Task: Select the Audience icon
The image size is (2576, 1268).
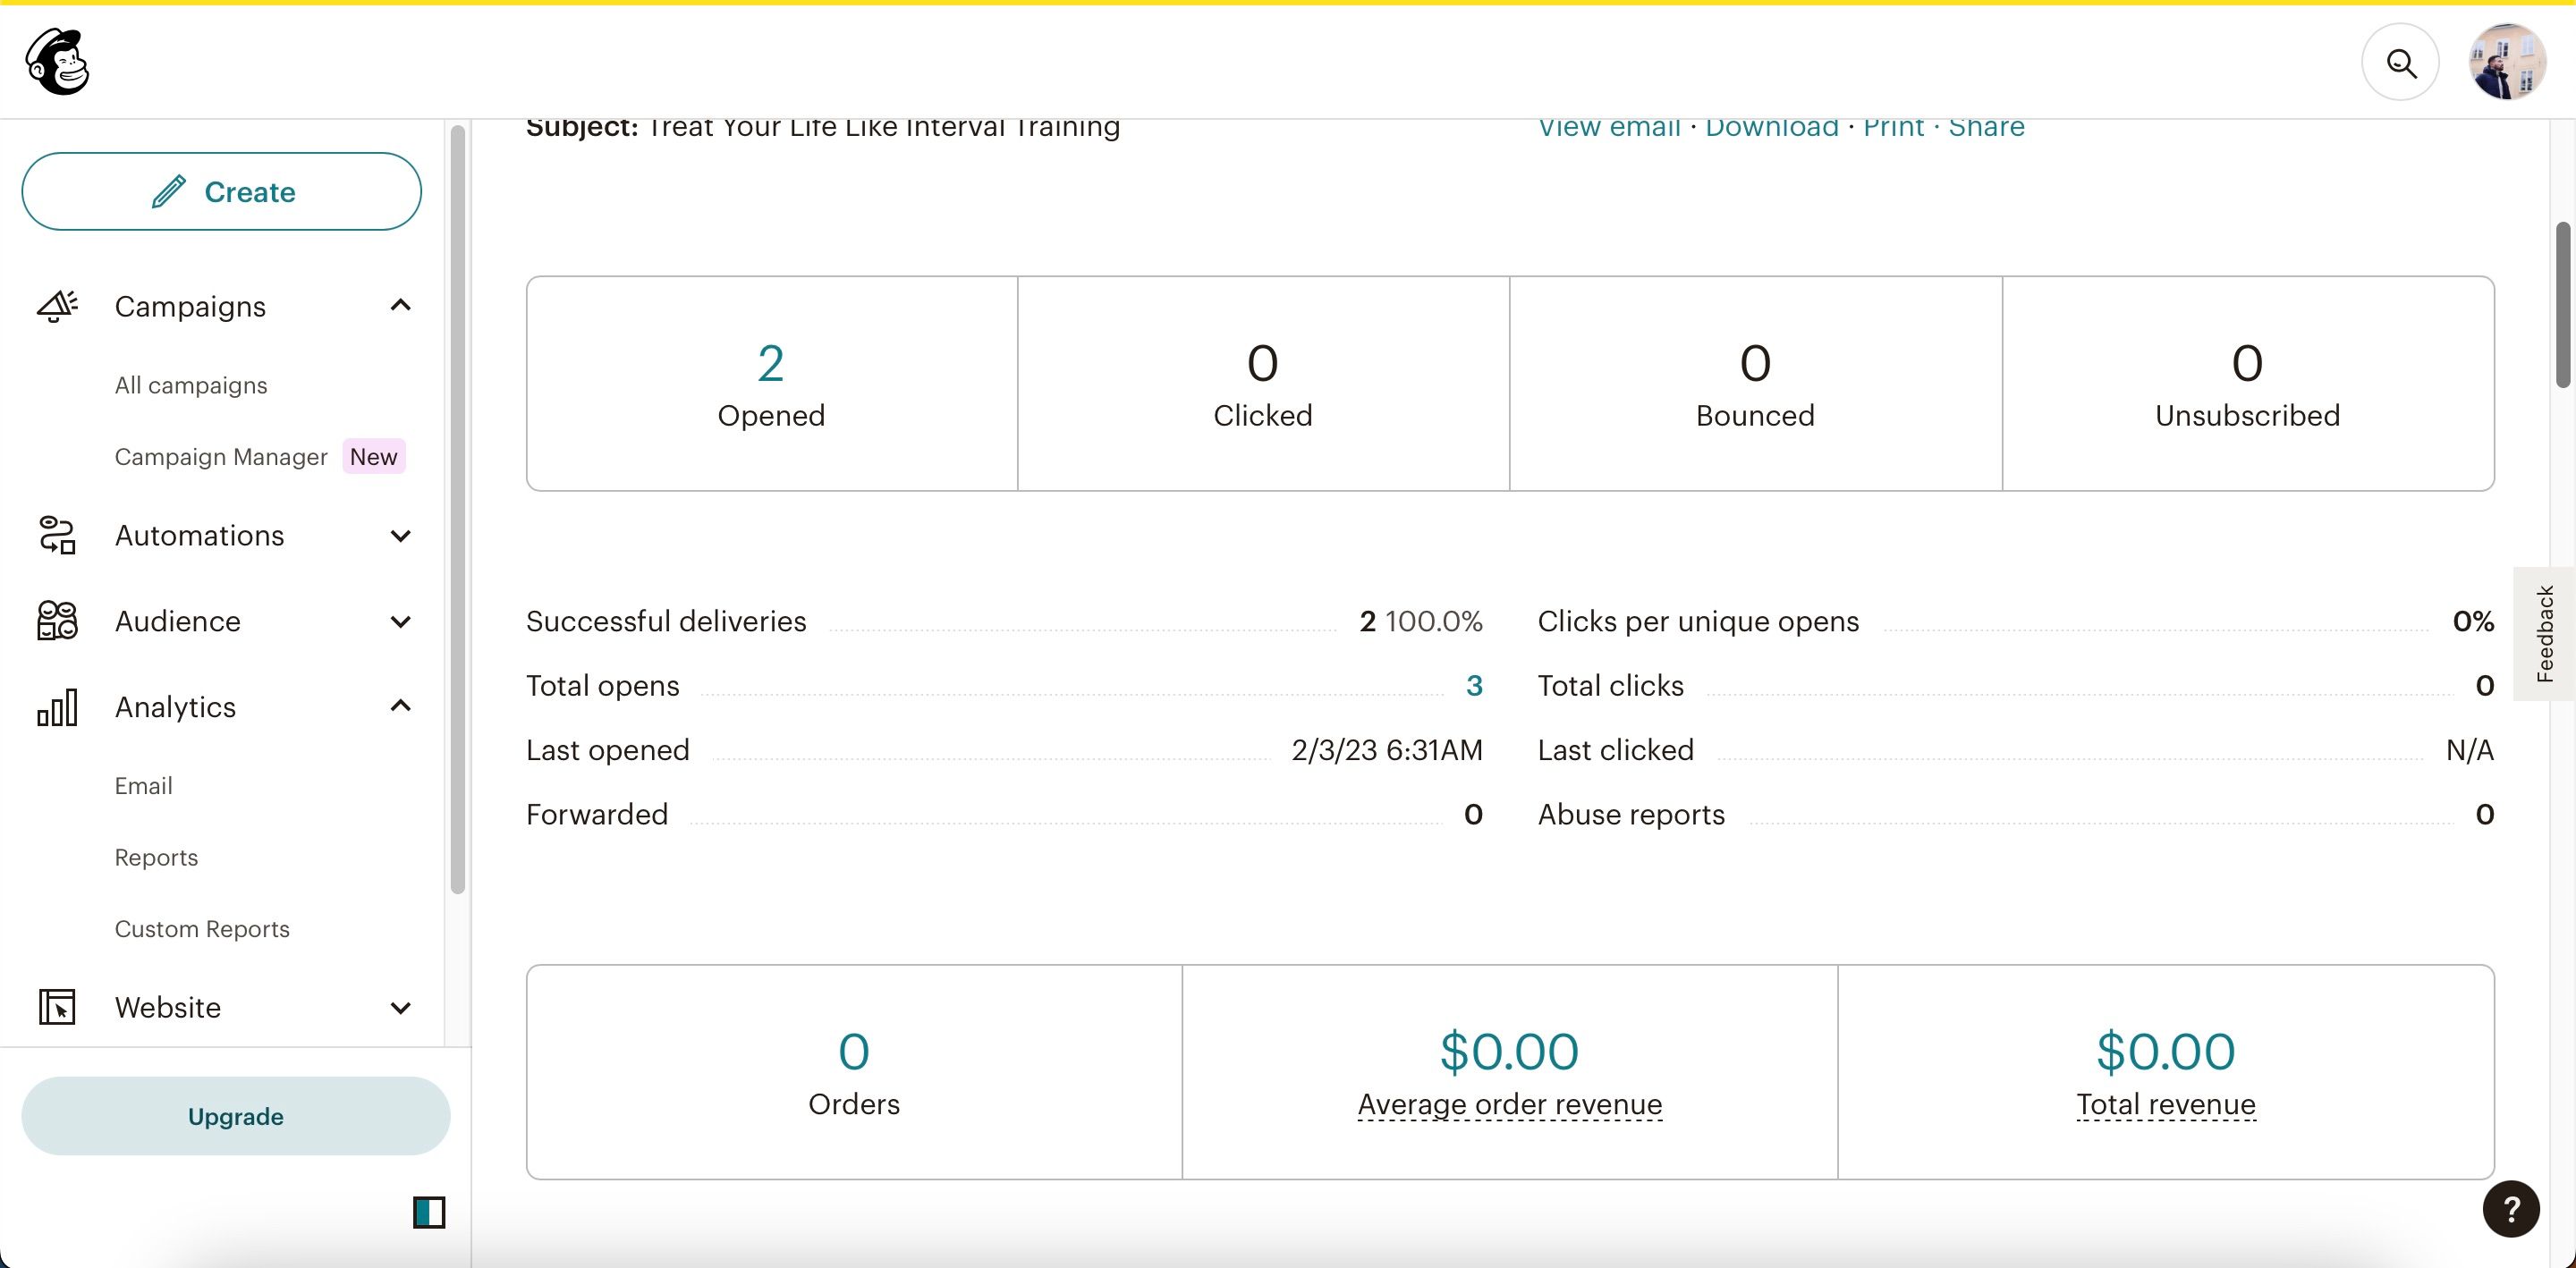Action: point(57,621)
